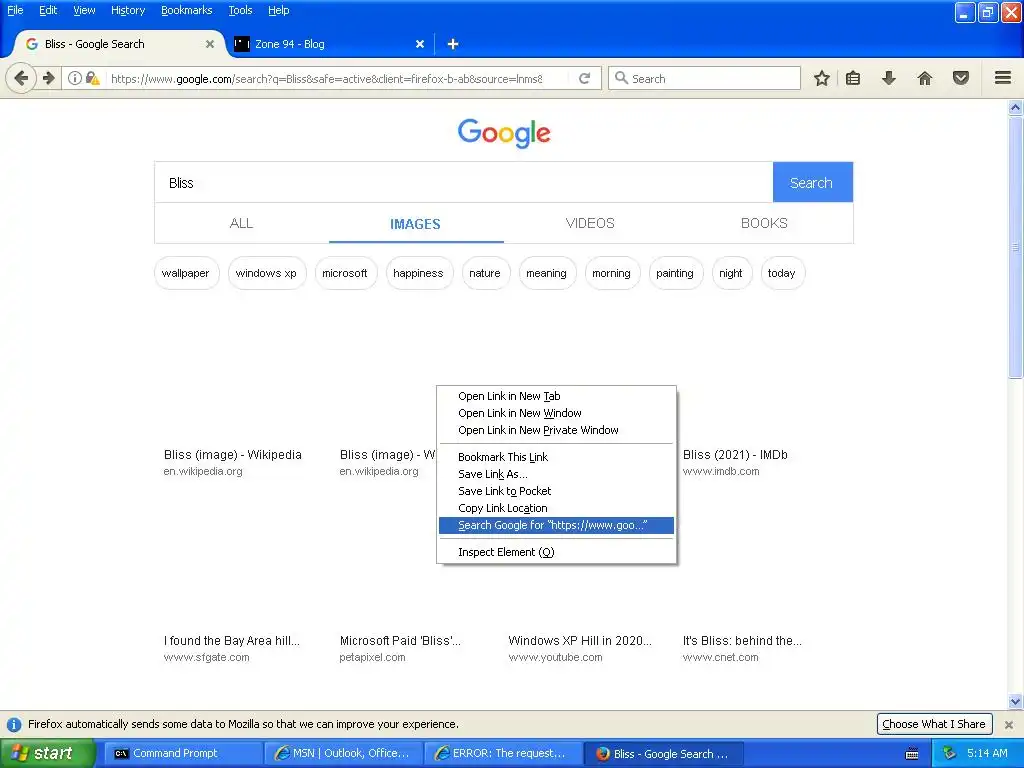The image size is (1024, 768).
Task: Go to the Firefox Home icon
Action: tap(925, 78)
